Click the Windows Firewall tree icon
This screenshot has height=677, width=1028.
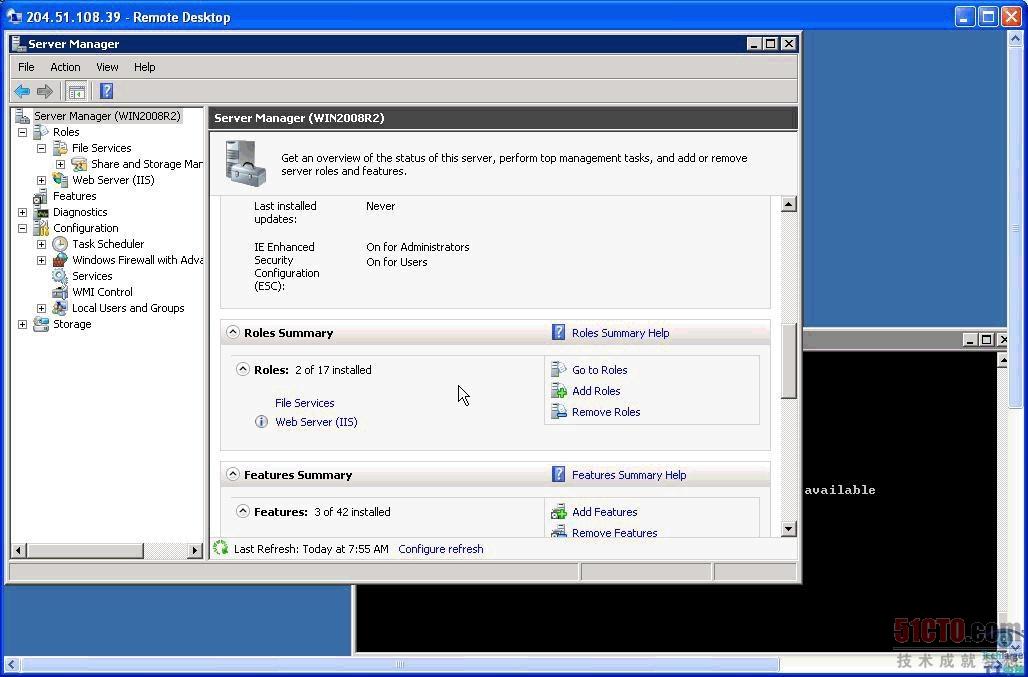click(60, 260)
